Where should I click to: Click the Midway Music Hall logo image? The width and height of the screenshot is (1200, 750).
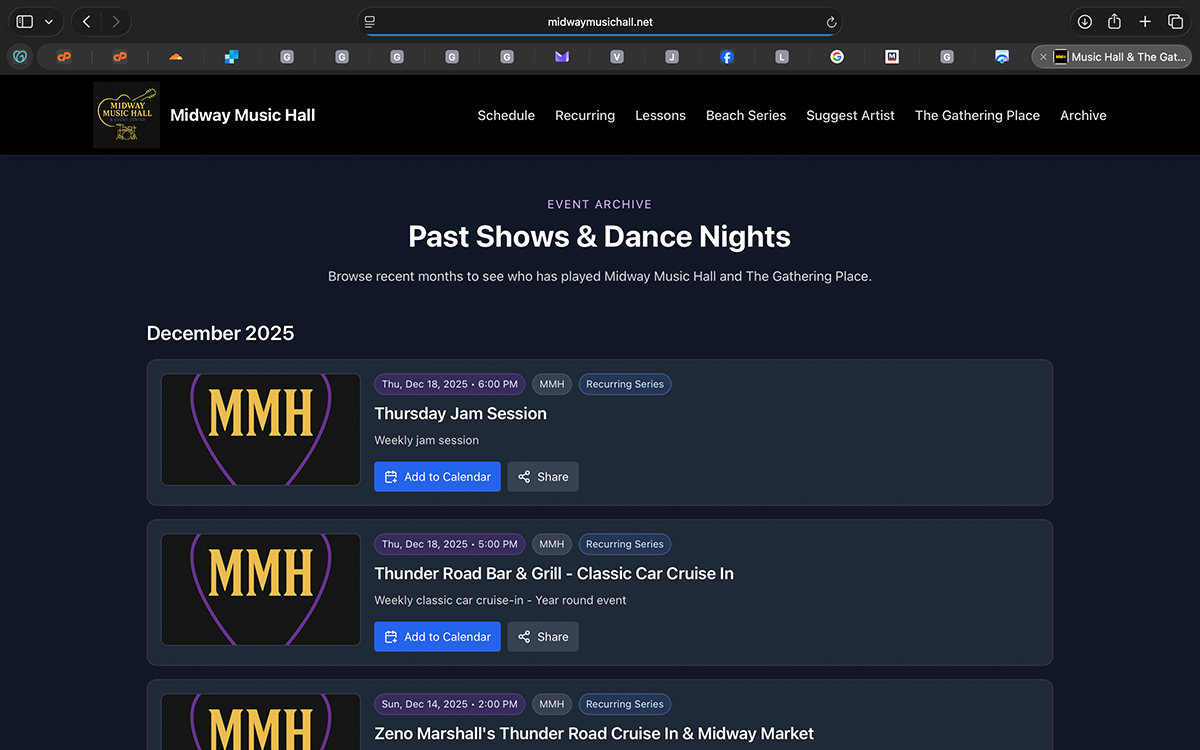point(126,115)
